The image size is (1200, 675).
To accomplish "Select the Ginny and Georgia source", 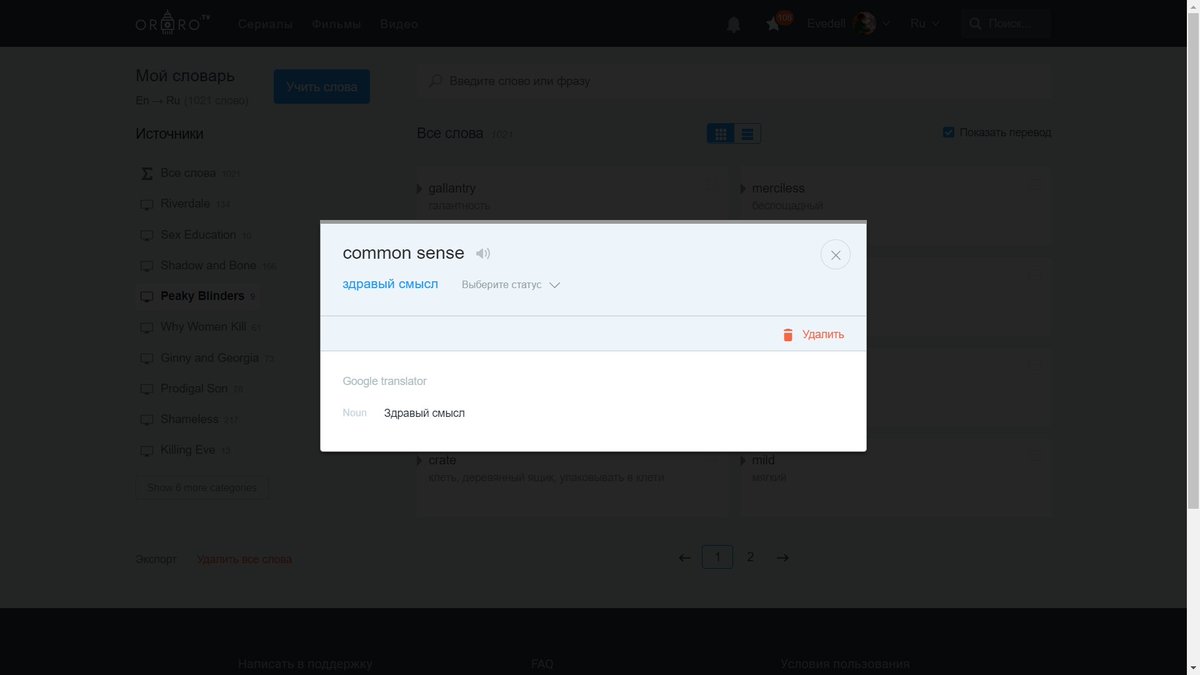I will tap(205, 358).
